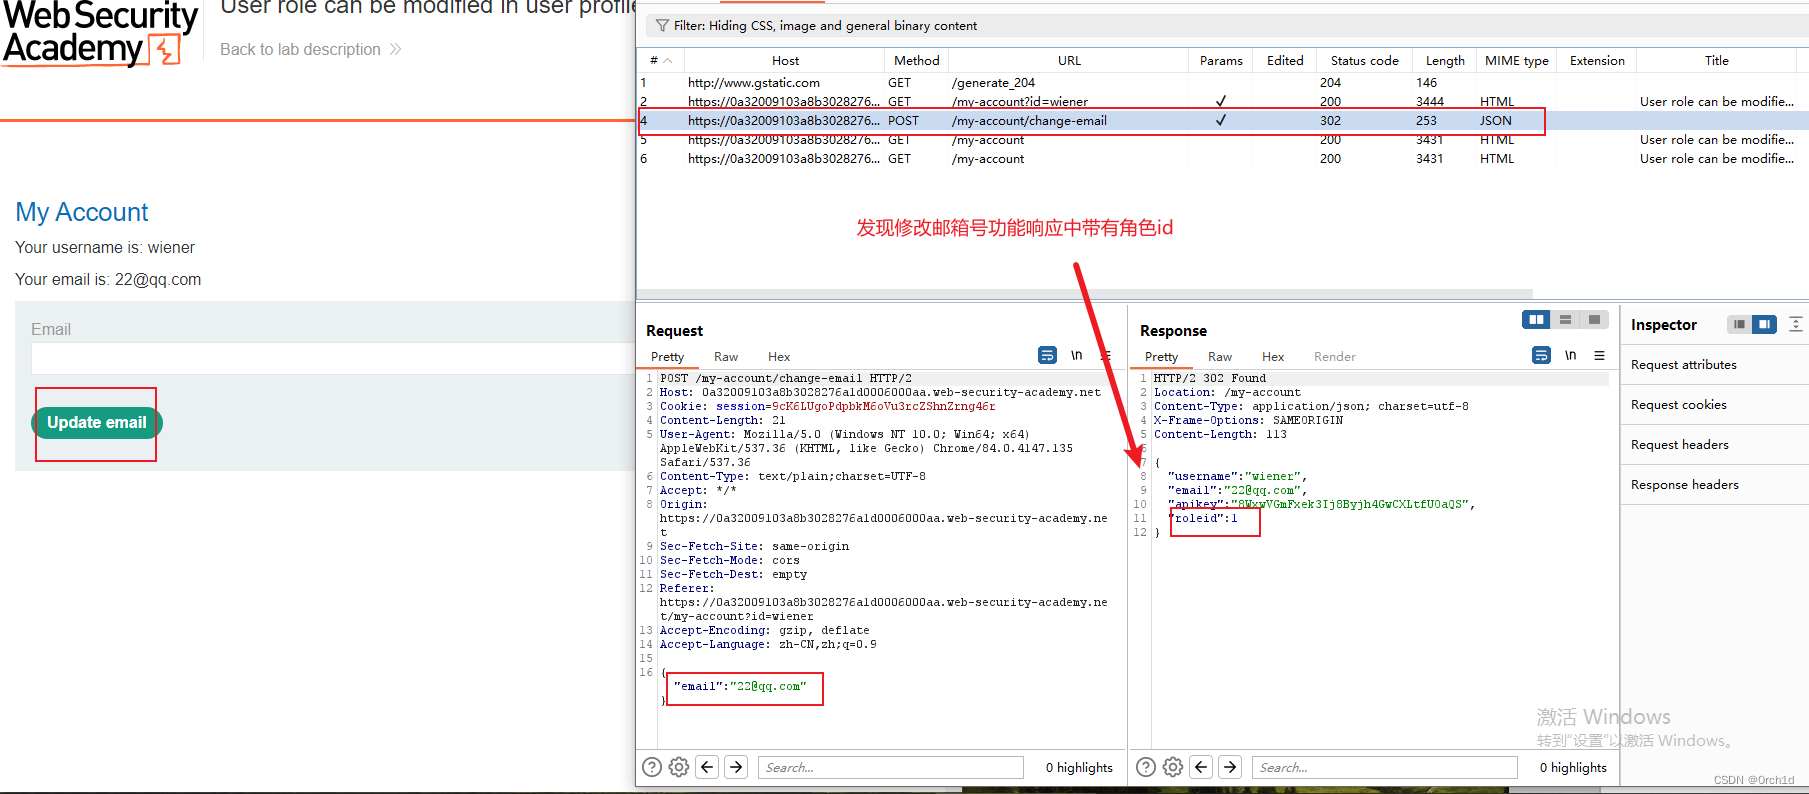
Task: Switch Request view to Hex tab
Action: 779,357
